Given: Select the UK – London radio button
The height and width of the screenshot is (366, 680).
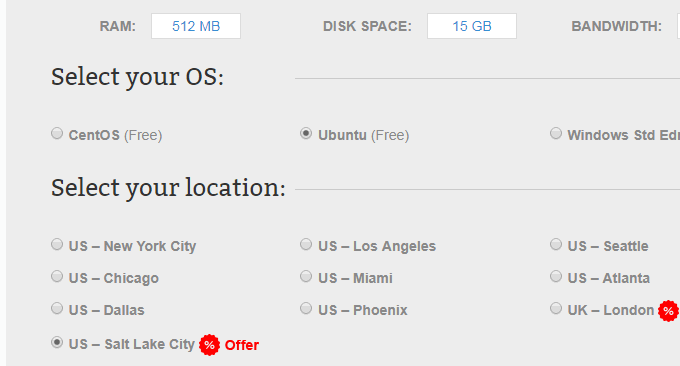Looking at the screenshot, I should (556, 308).
